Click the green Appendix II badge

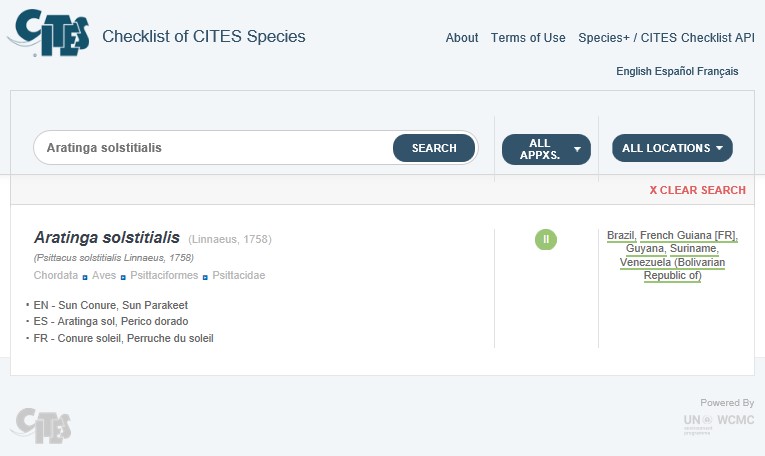pyautogui.click(x=546, y=239)
